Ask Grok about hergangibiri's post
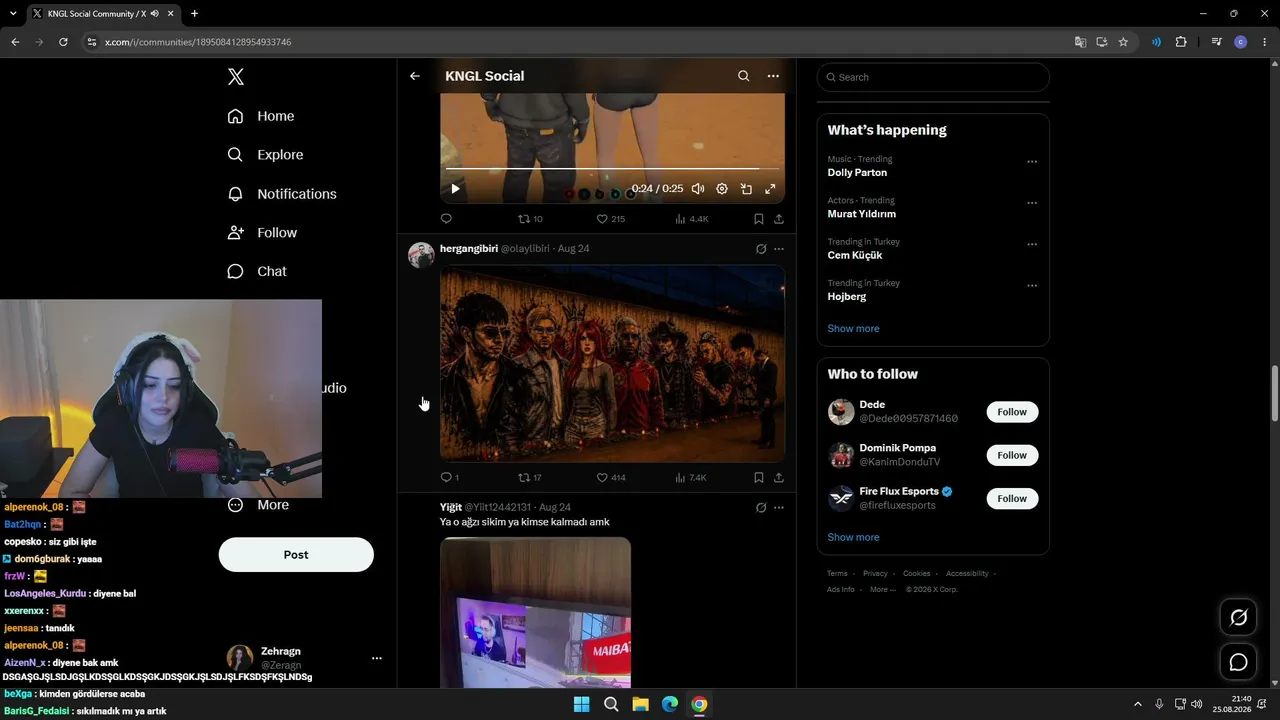 761,249
